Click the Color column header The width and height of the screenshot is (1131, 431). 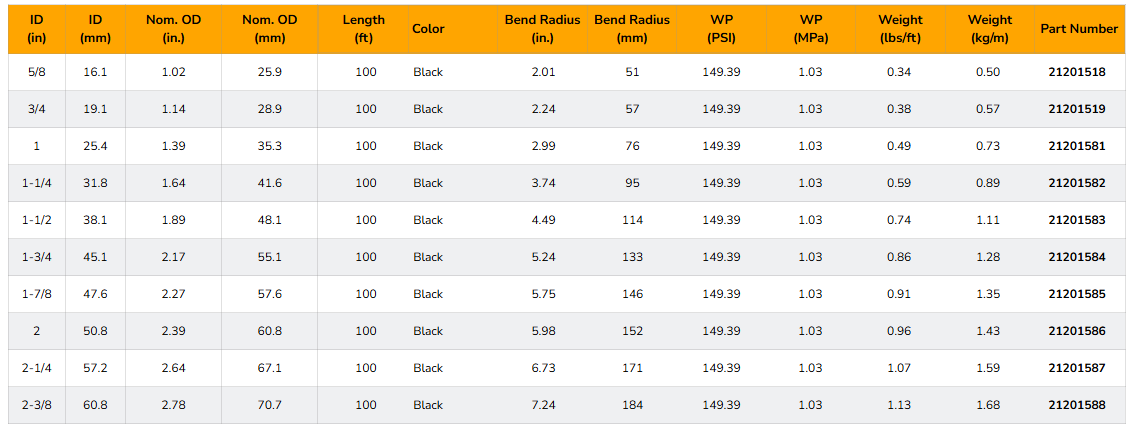coord(428,30)
